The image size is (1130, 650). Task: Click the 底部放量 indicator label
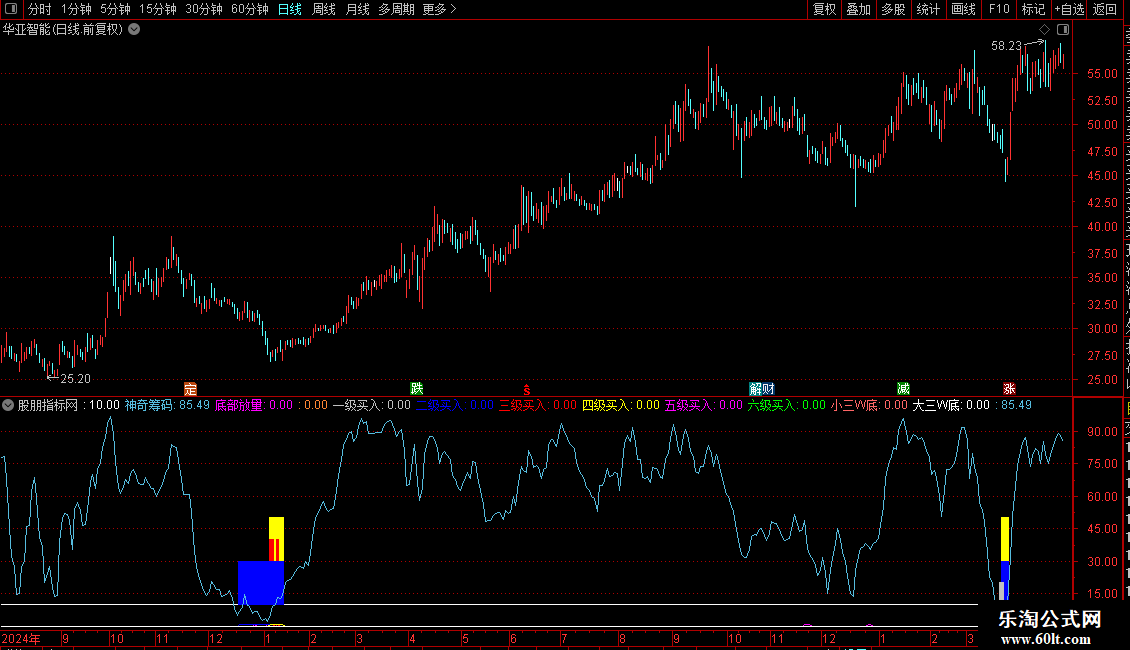[254, 405]
